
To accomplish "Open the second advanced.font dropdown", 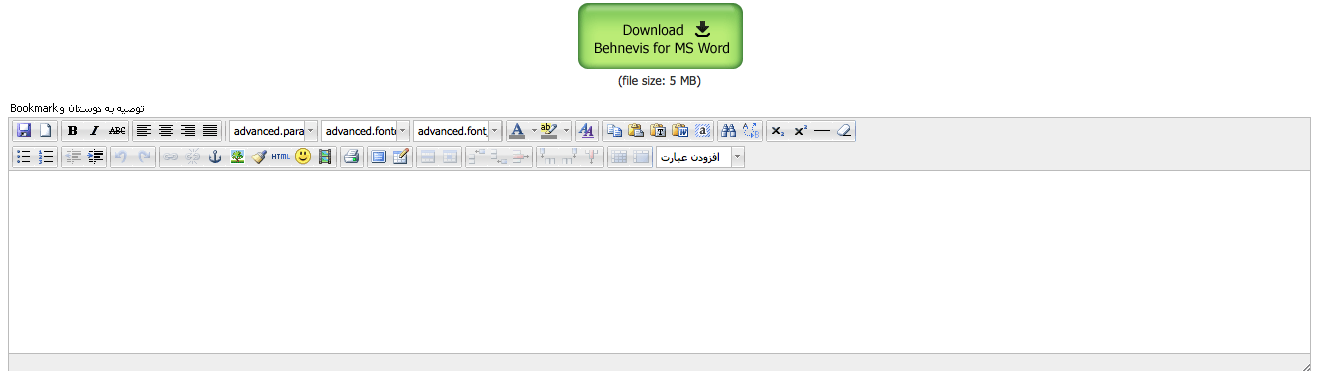I will pyautogui.click(x=457, y=131).
